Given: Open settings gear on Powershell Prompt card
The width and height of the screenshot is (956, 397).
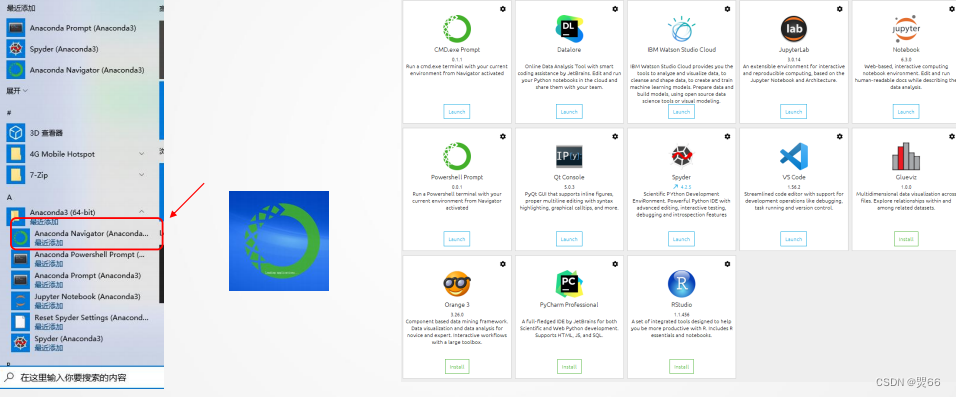Looking at the screenshot, I should (503, 136).
